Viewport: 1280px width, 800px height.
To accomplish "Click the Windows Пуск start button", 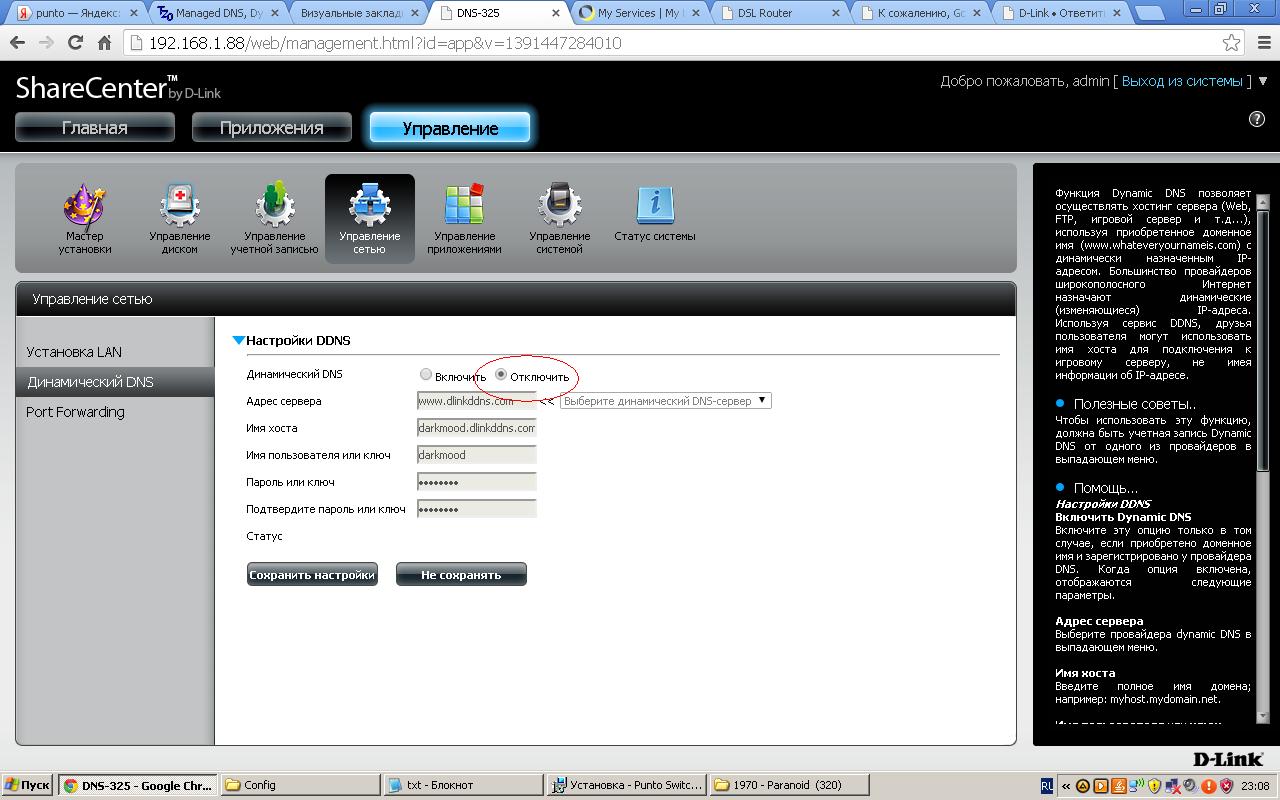I will tap(28, 785).
